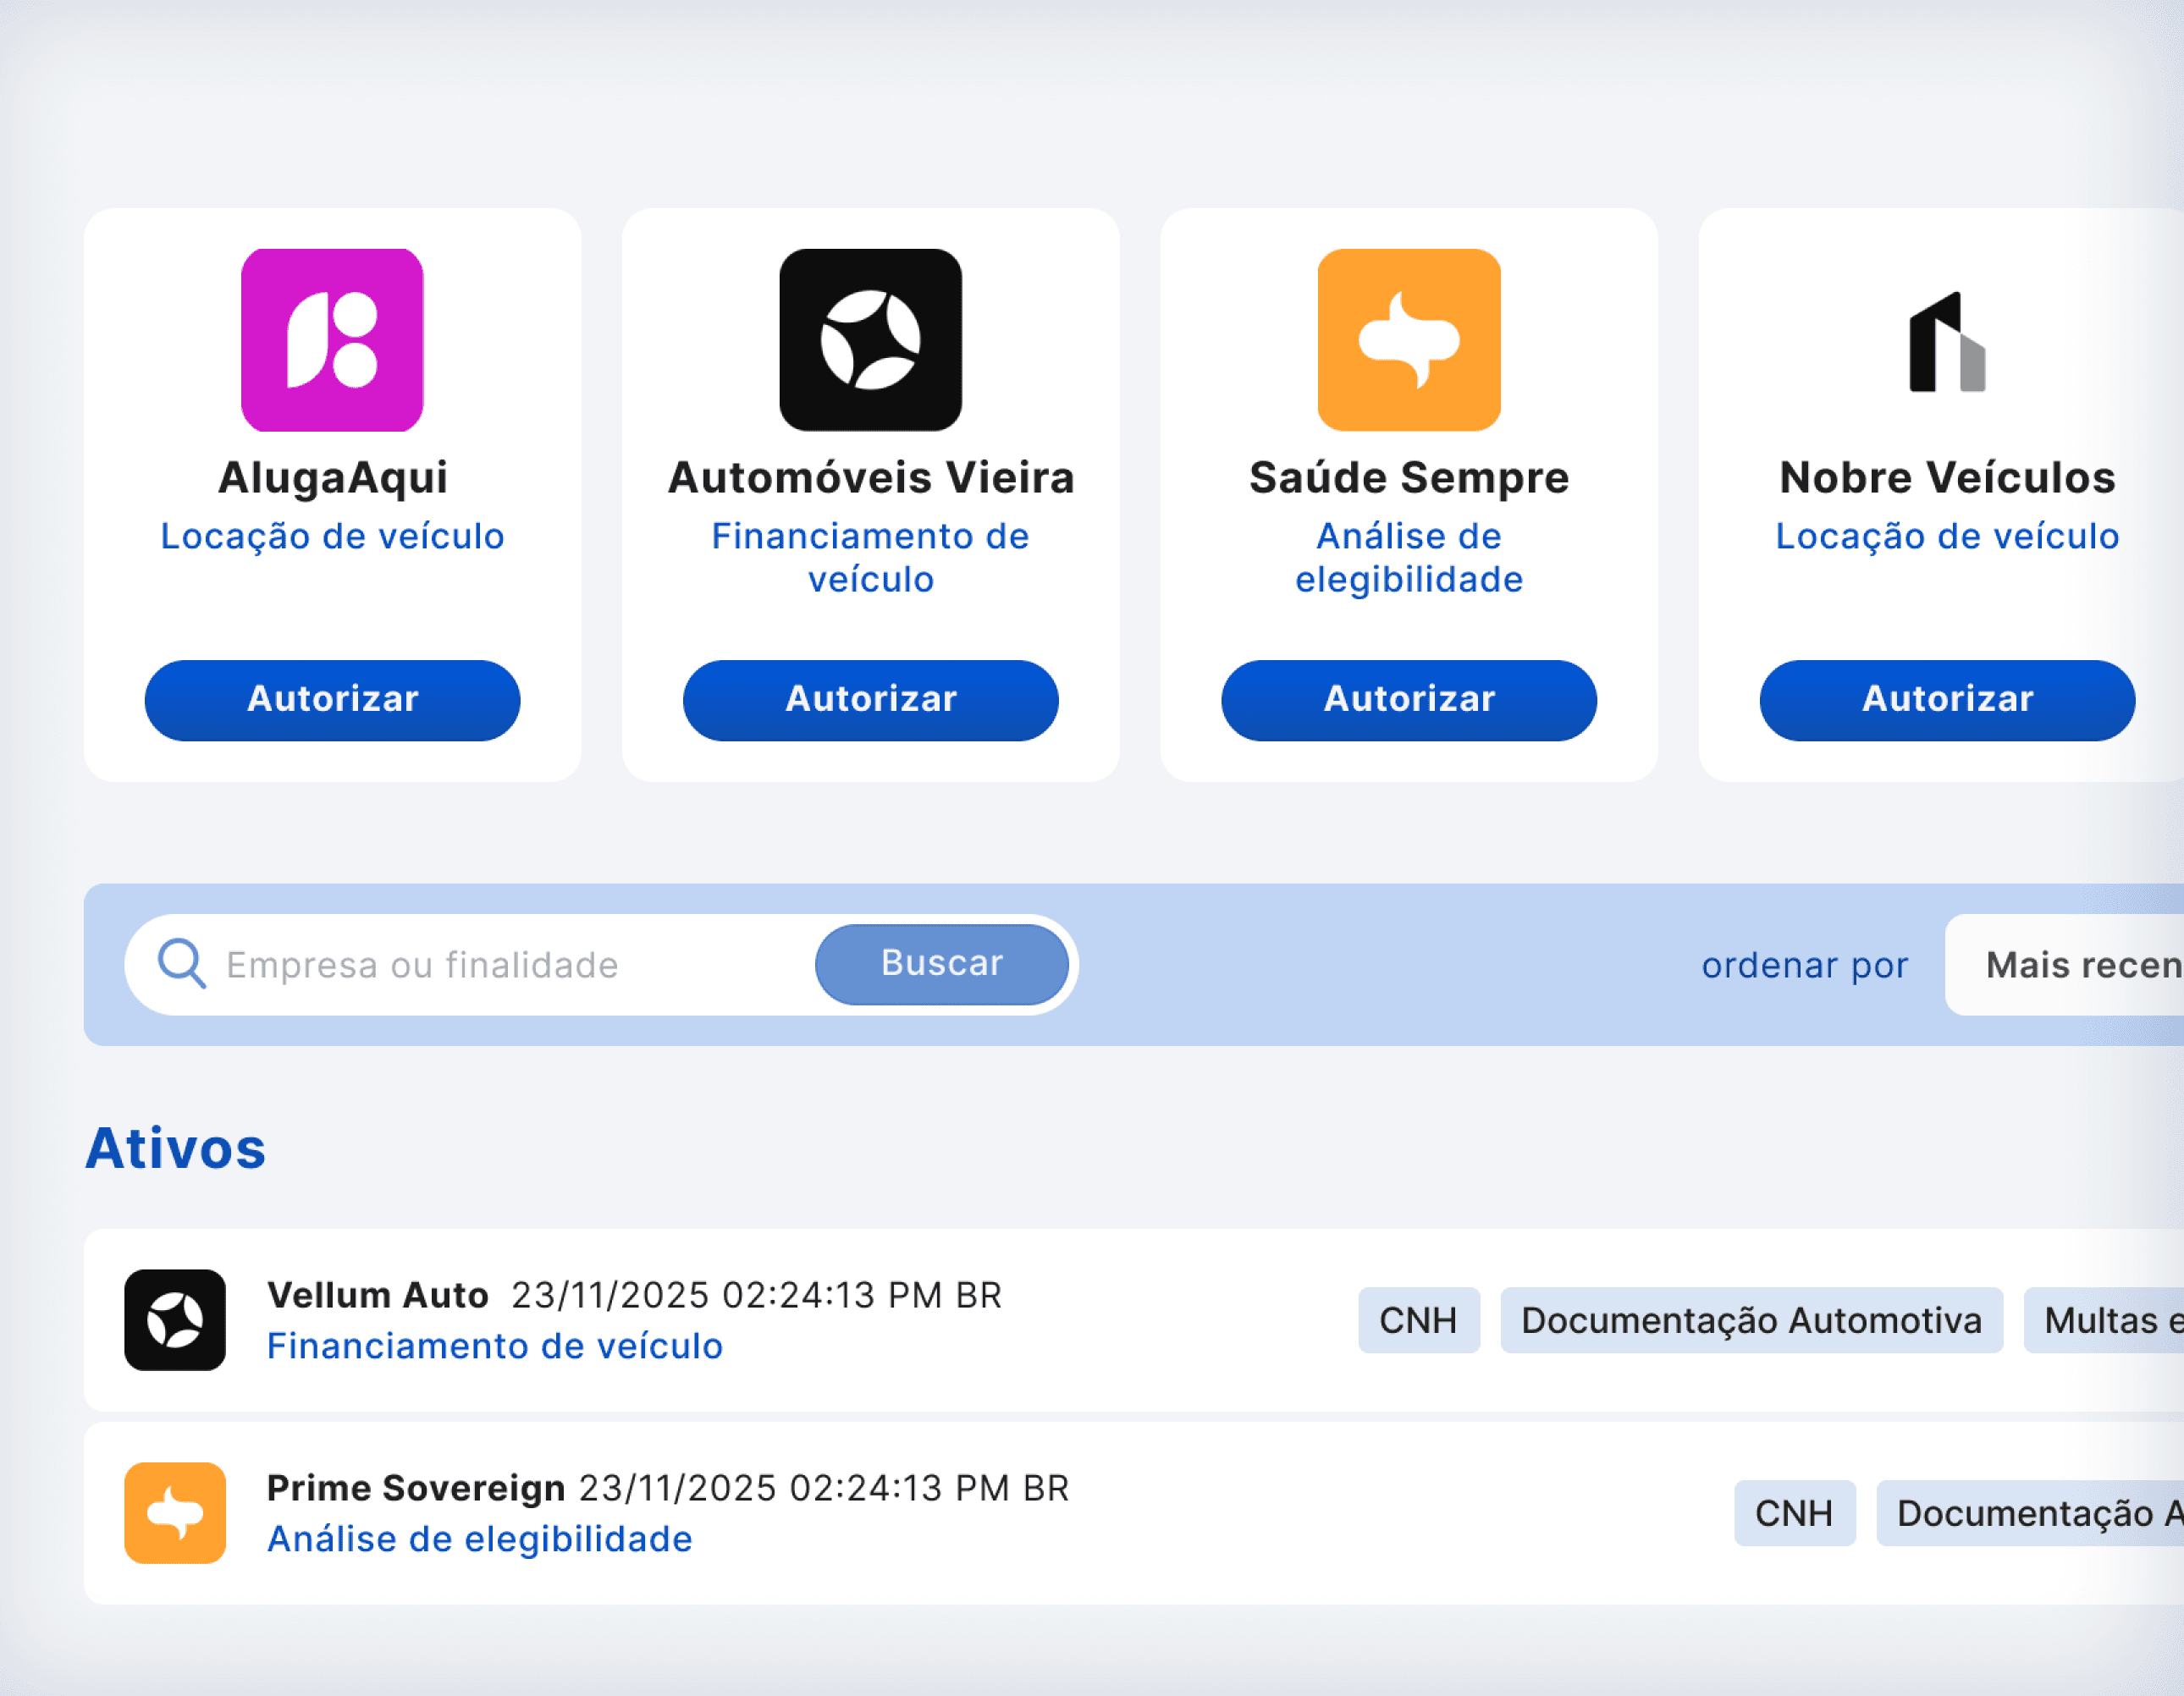Select the CNH tag on Vellum Auto

(x=1417, y=1320)
